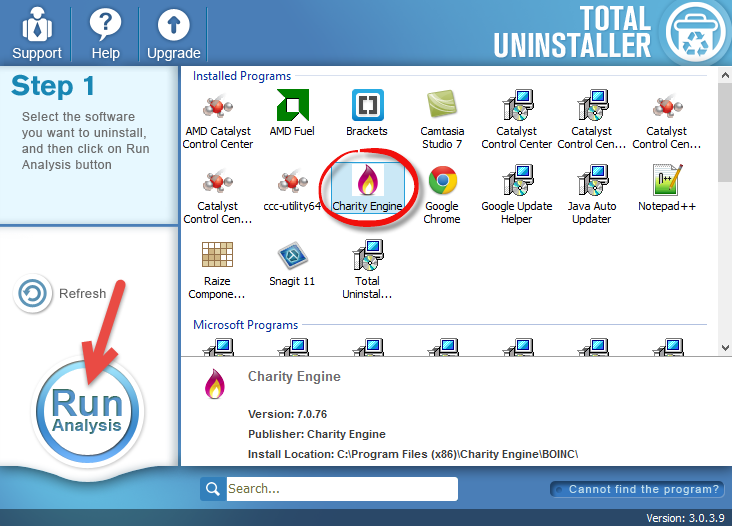The height and width of the screenshot is (526, 732).
Task: Click the Total Uninstaller recycle bin logo
Action: (x=695, y=32)
